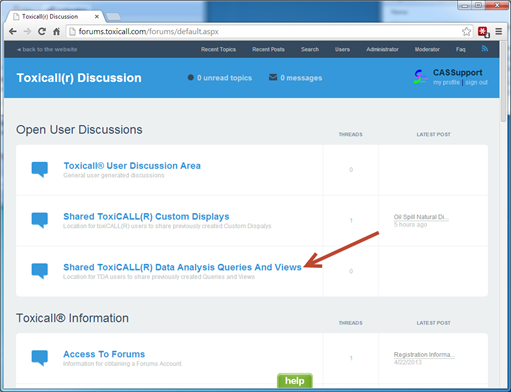Open the red browser extension icon
The width and height of the screenshot is (511, 392).
[483, 32]
